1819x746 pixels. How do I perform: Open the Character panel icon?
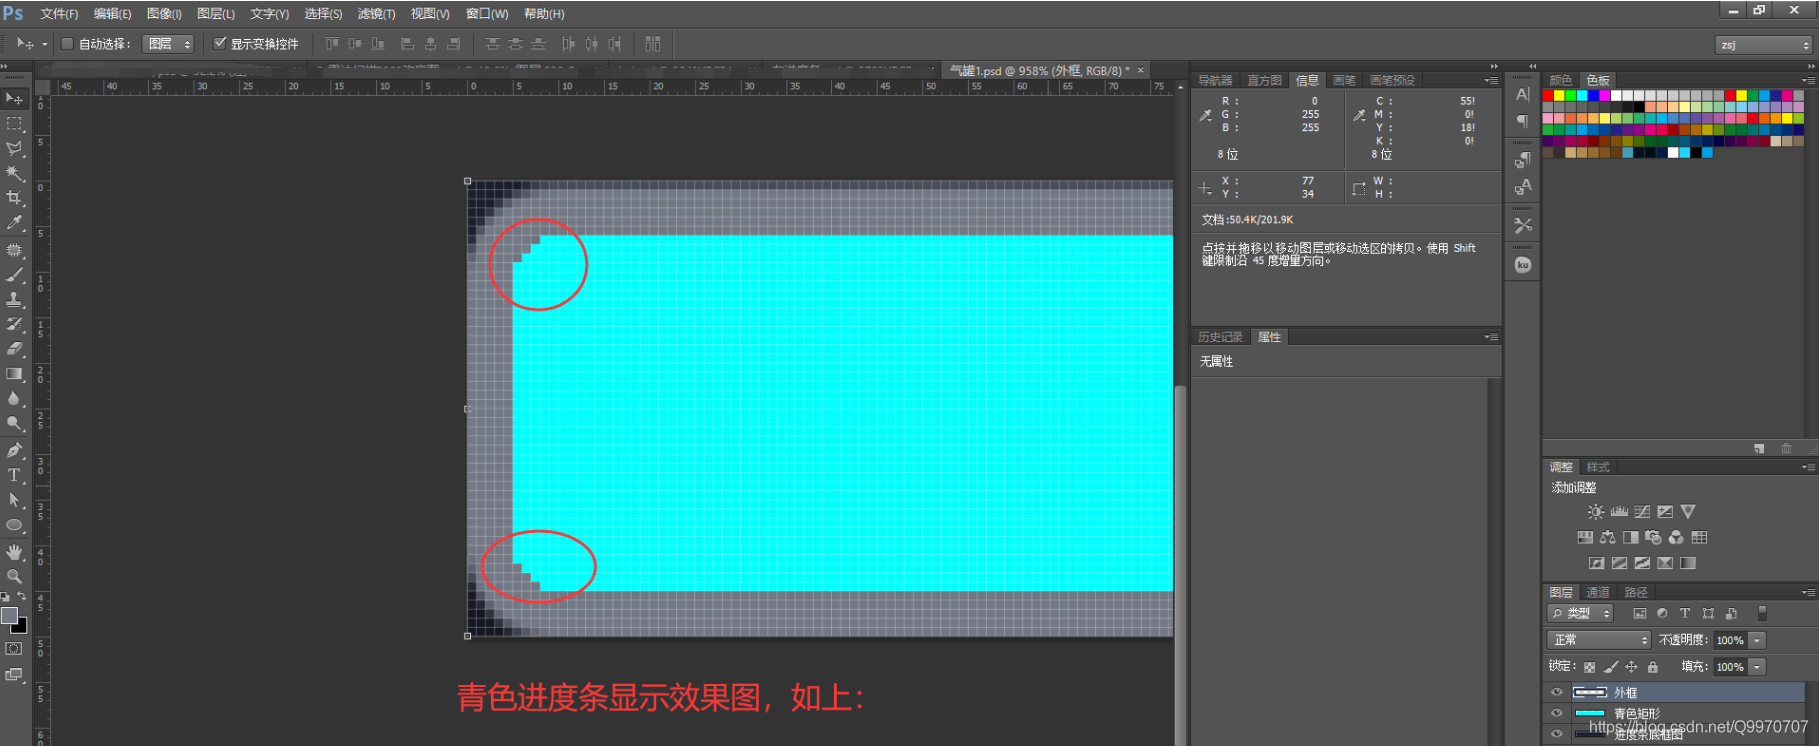pyautogui.click(x=1522, y=94)
